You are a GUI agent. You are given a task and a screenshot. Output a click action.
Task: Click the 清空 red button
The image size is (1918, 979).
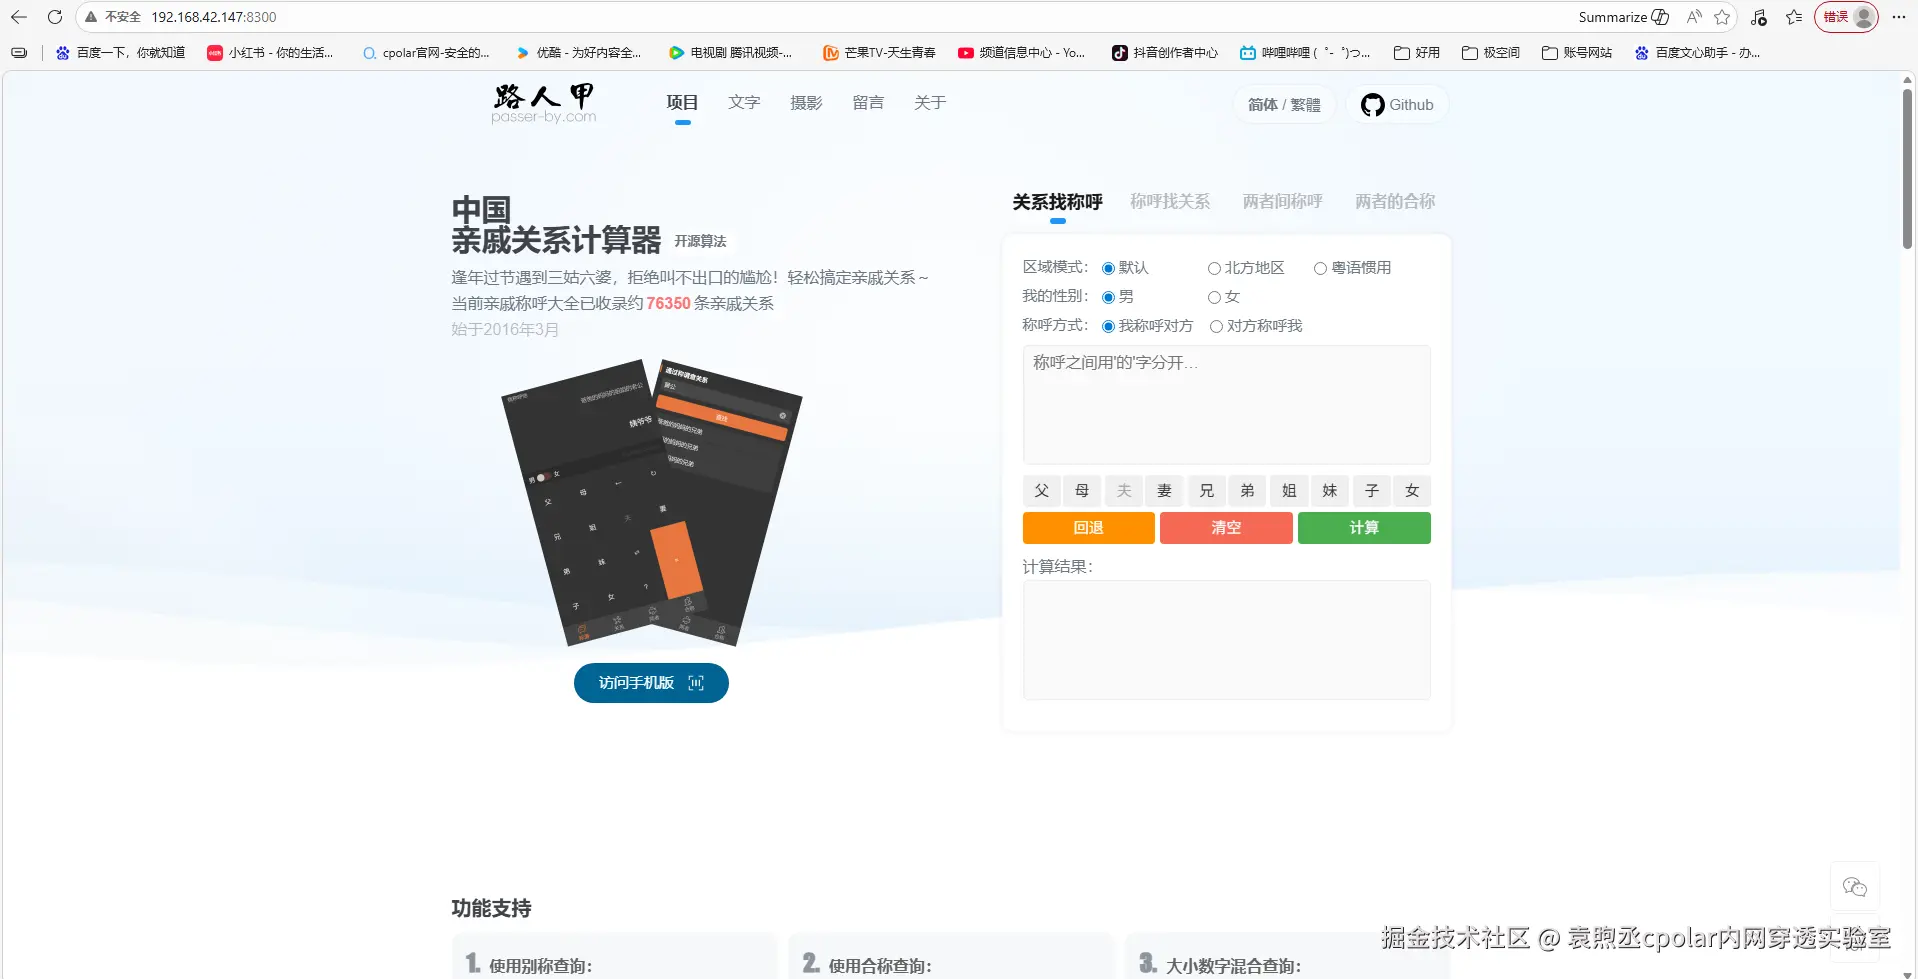1226,528
